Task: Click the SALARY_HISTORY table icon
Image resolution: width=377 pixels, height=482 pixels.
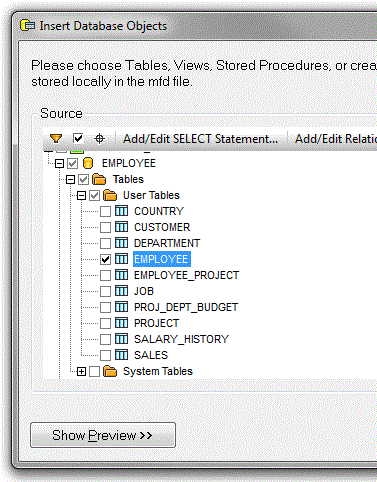Action: (x=121, y=339)
